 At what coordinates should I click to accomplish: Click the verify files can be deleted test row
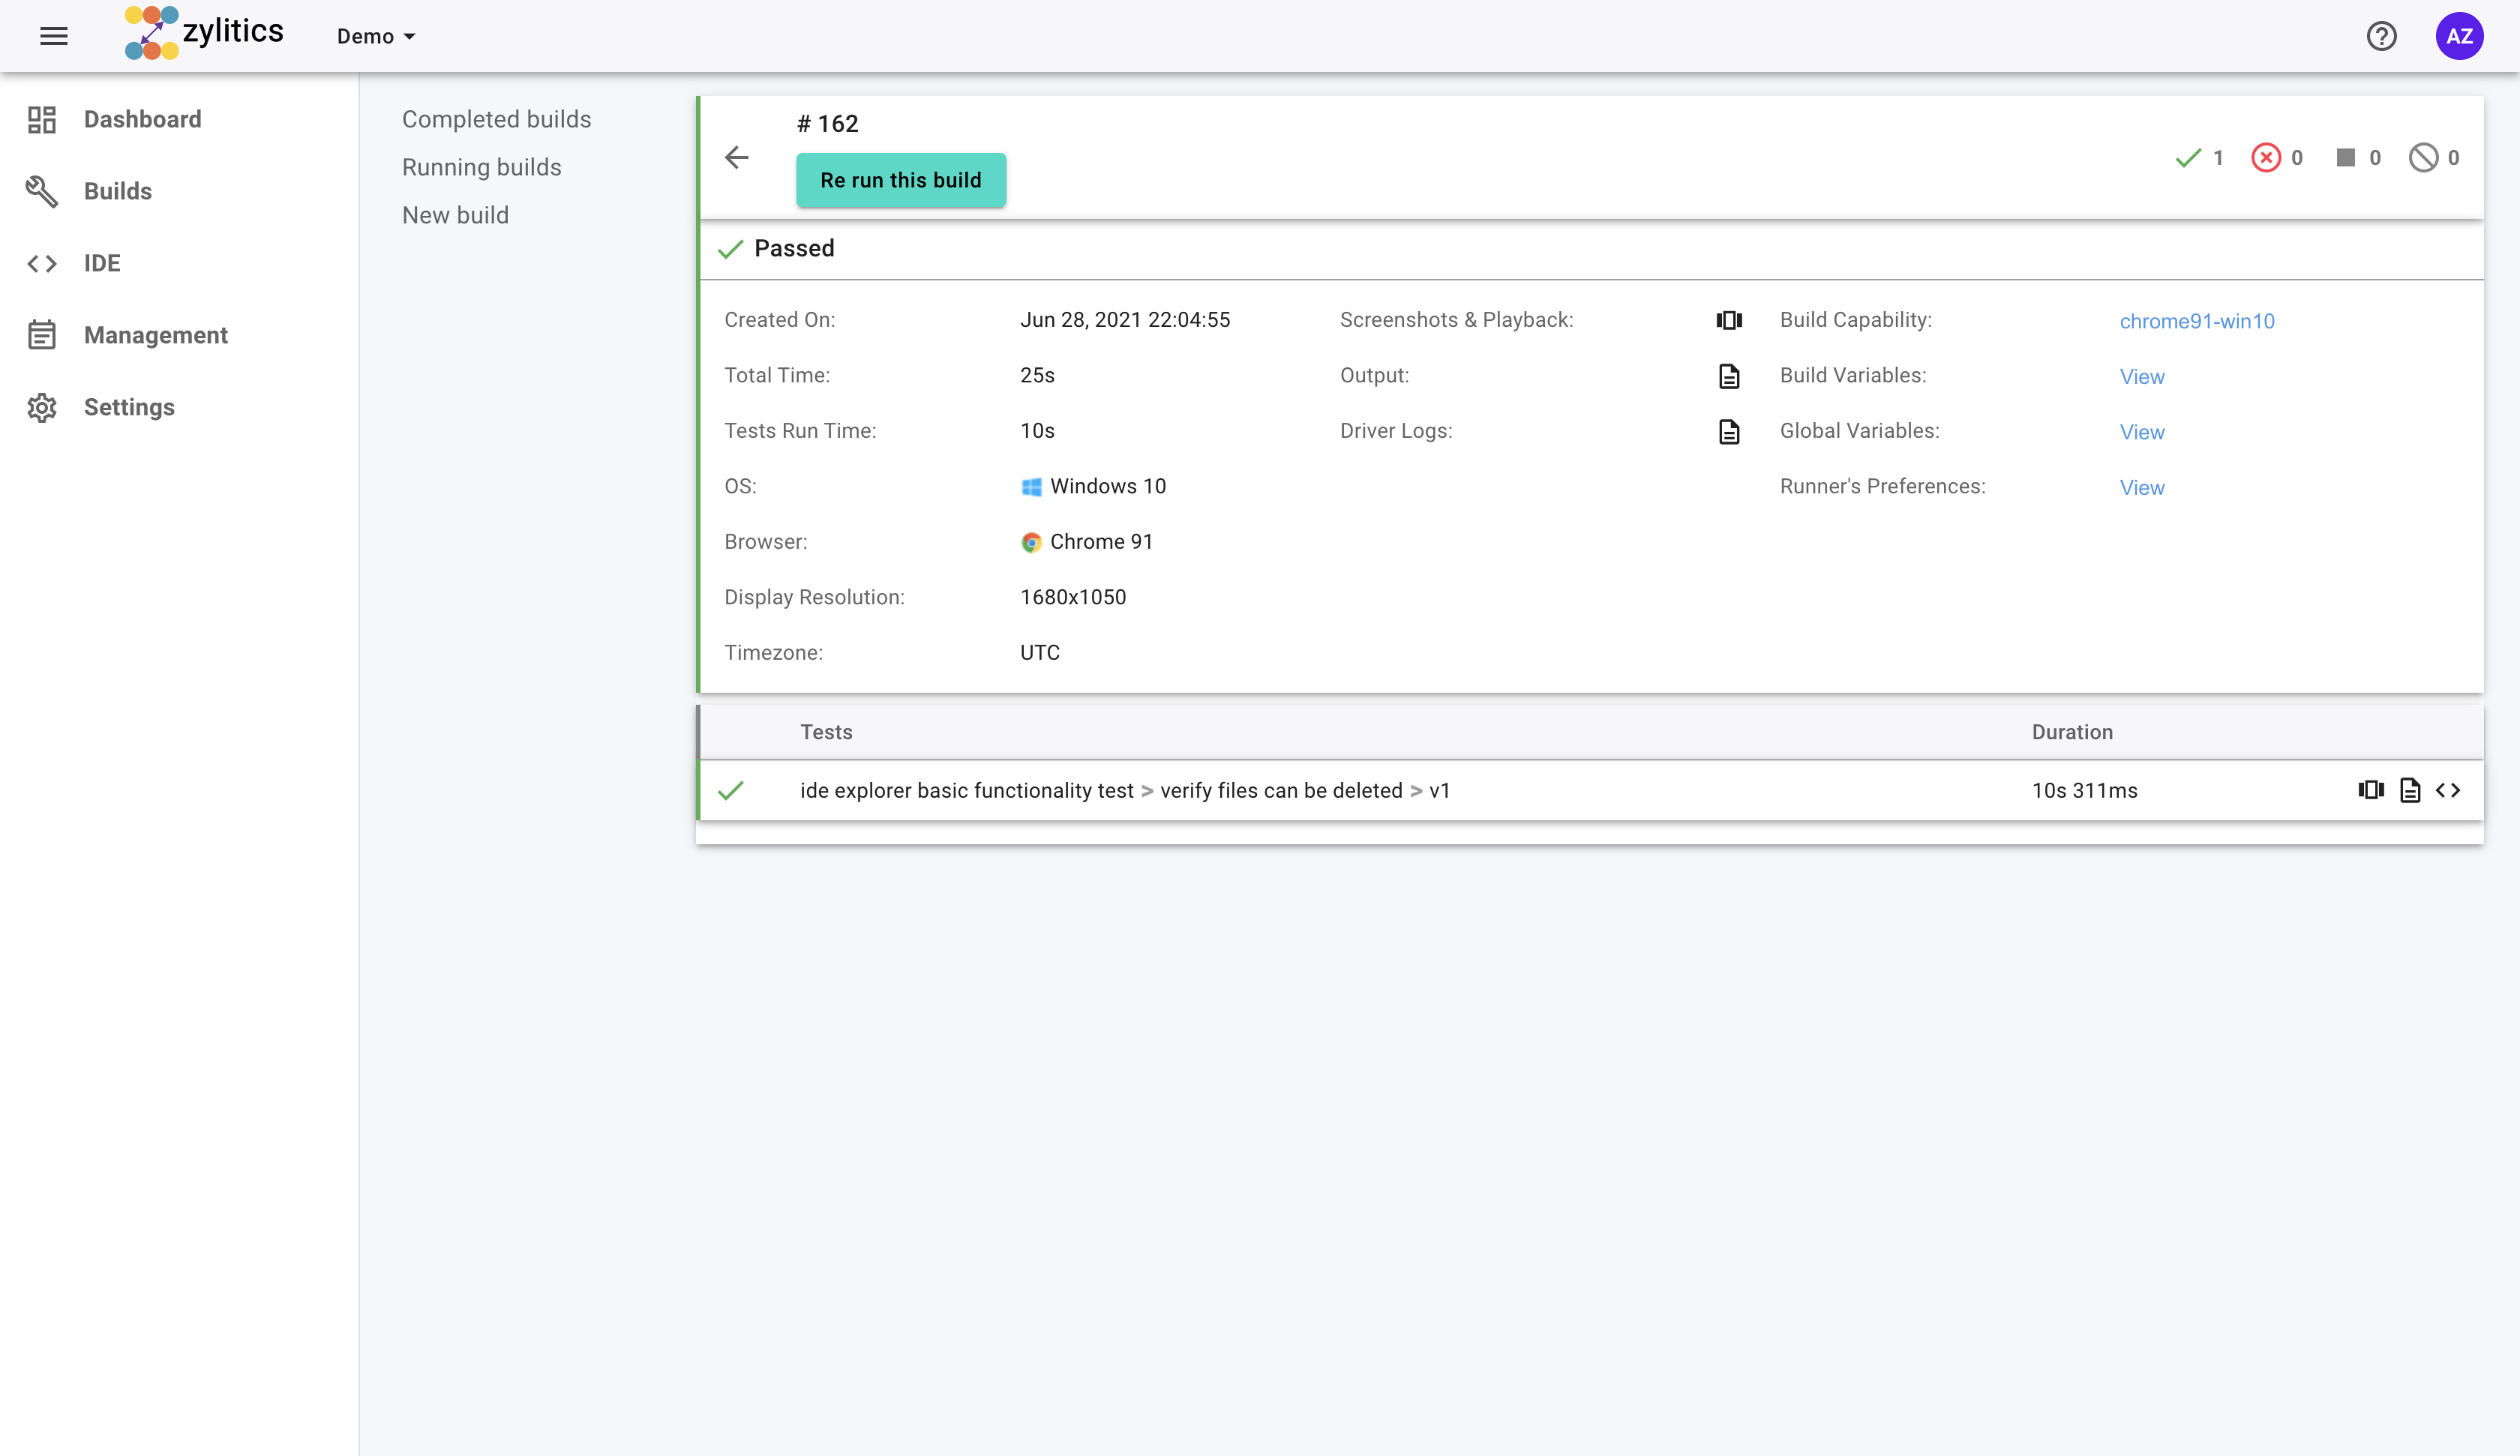[1280, 790]
